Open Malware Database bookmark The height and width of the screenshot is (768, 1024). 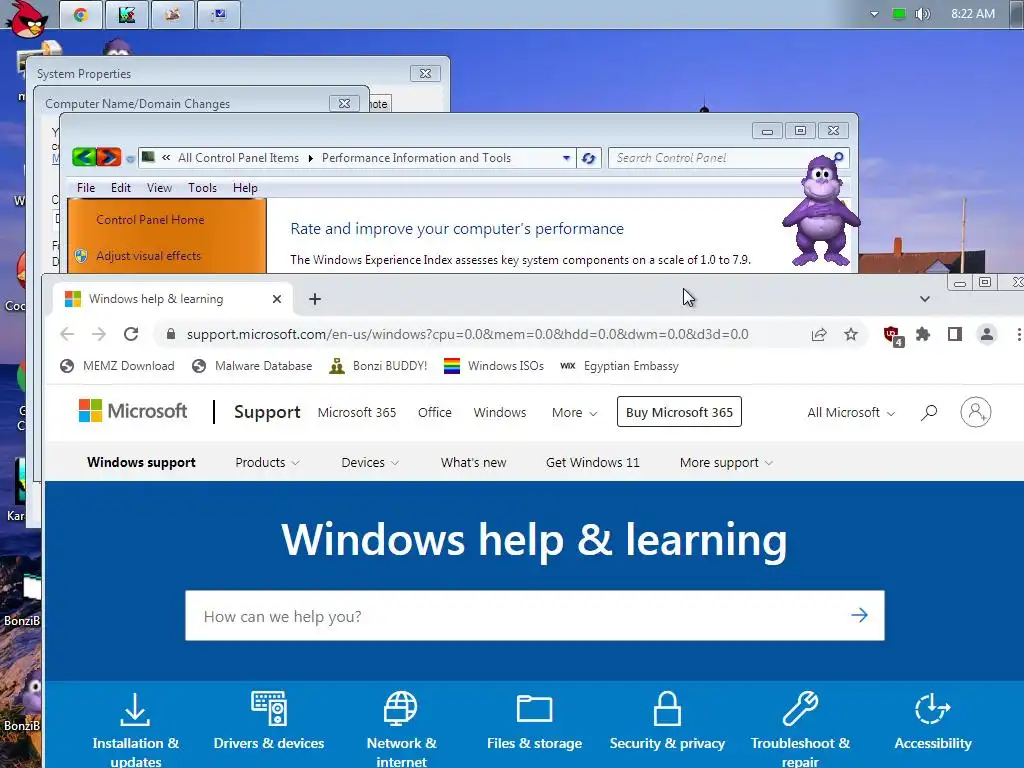(252, 366)
